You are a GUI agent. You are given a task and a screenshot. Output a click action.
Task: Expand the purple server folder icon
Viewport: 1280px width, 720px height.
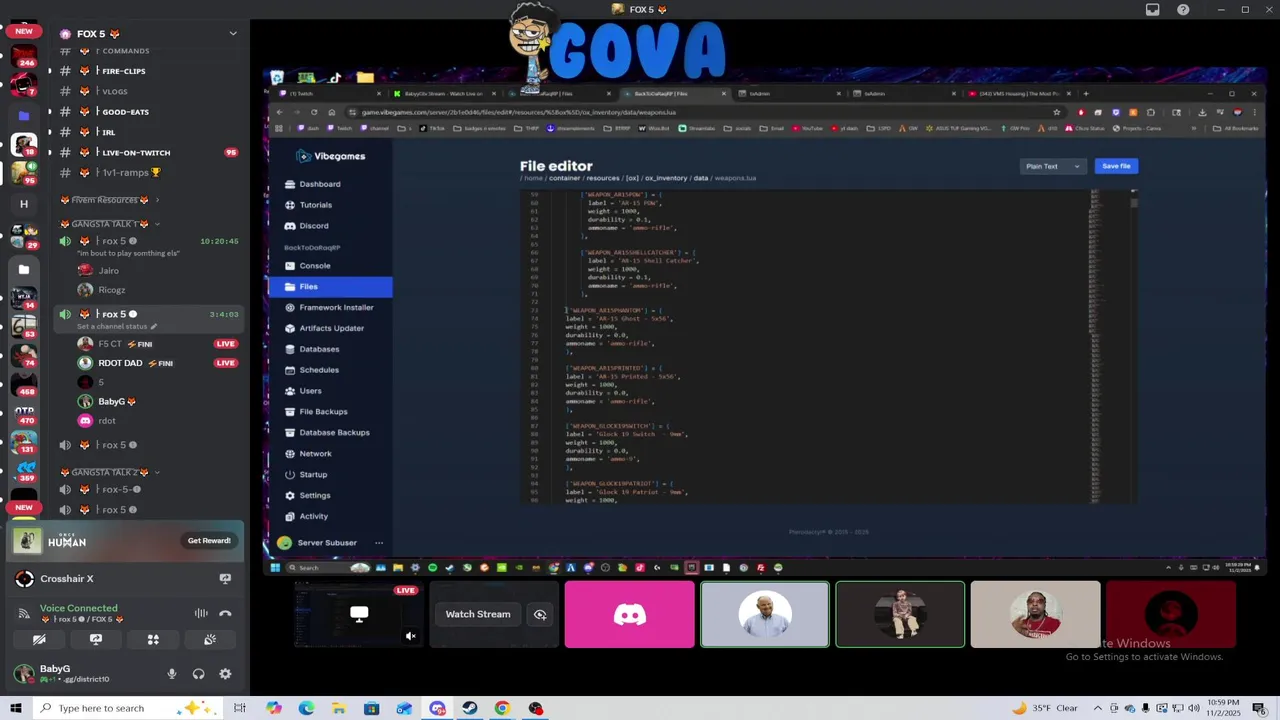[24, 115]
